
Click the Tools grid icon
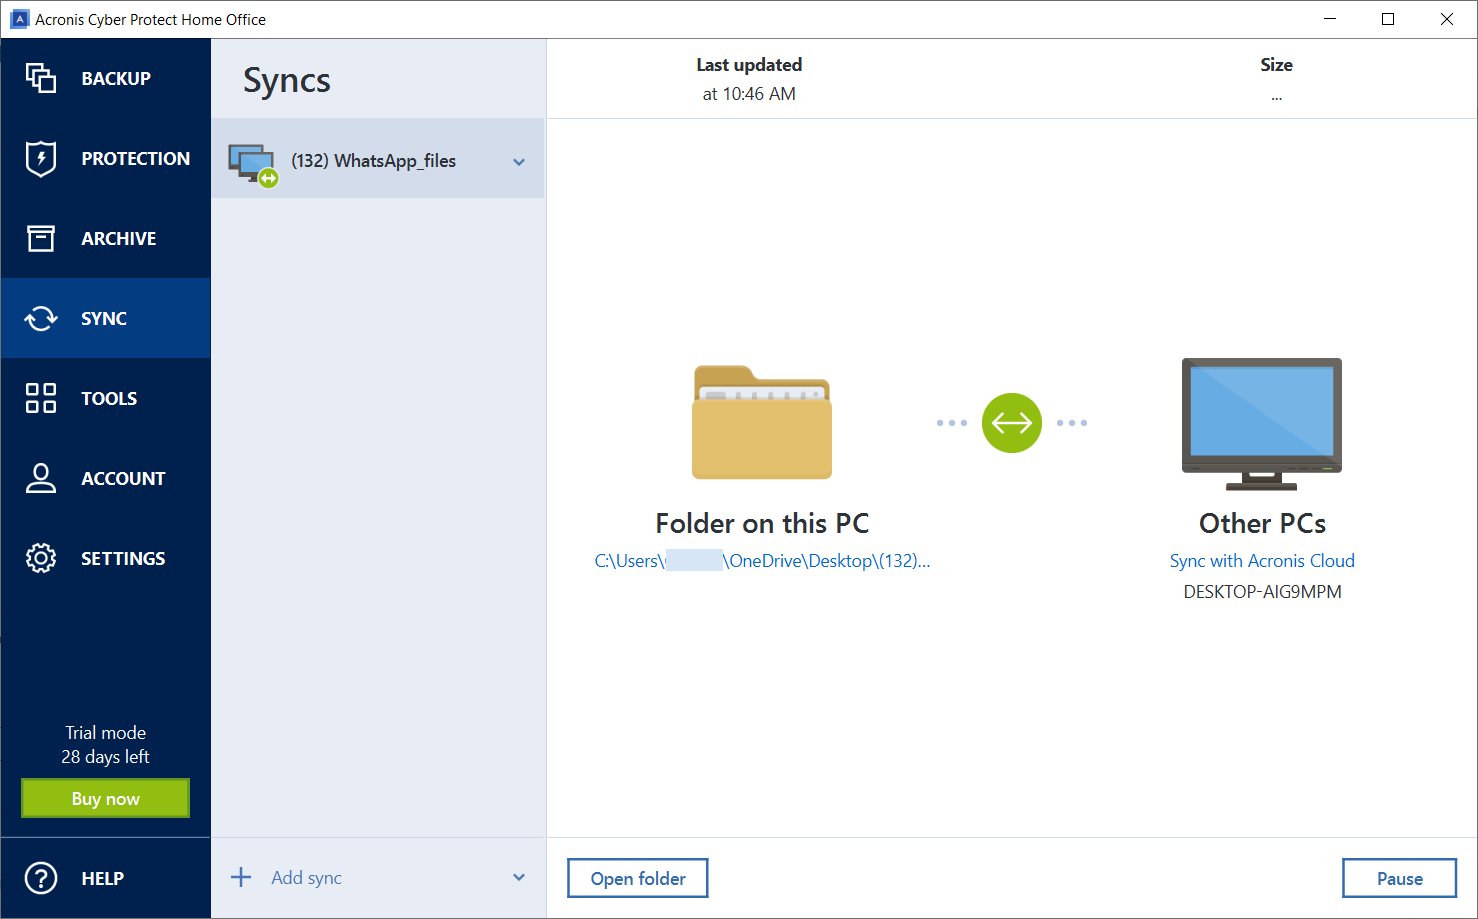(x=41, y=398)
